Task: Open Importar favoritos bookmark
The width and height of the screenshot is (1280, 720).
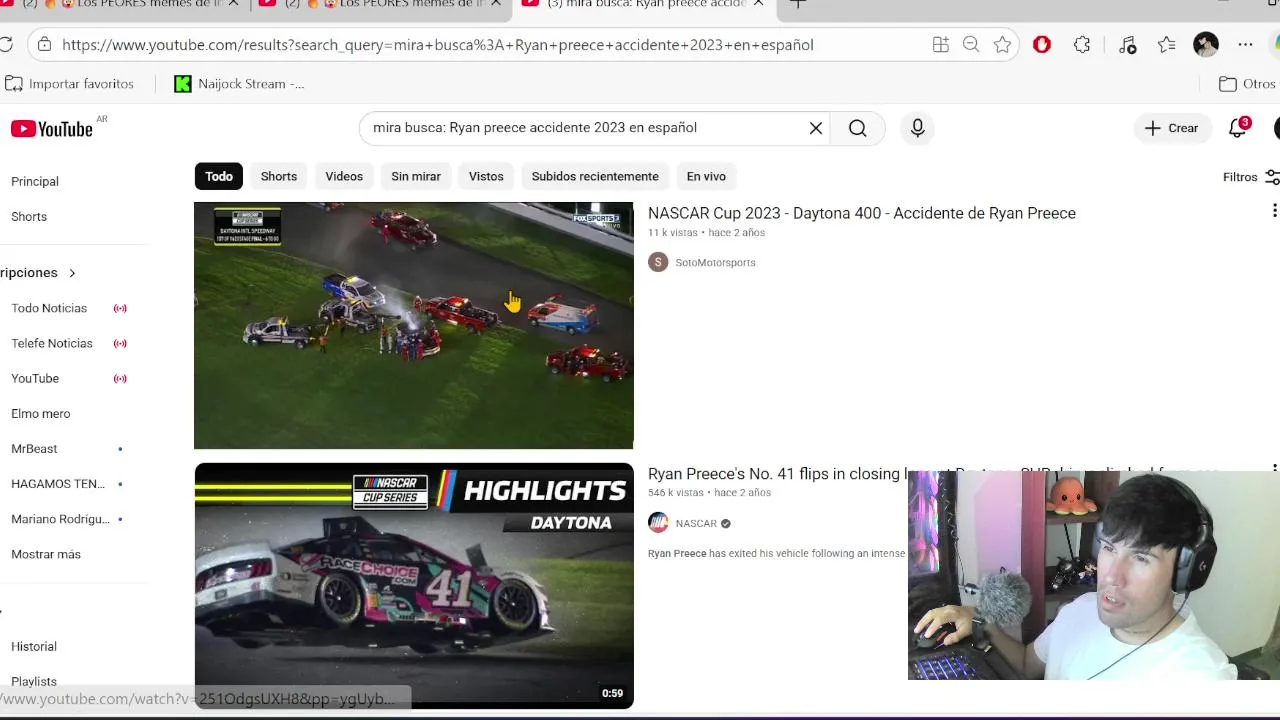Action: coord(70,84)
